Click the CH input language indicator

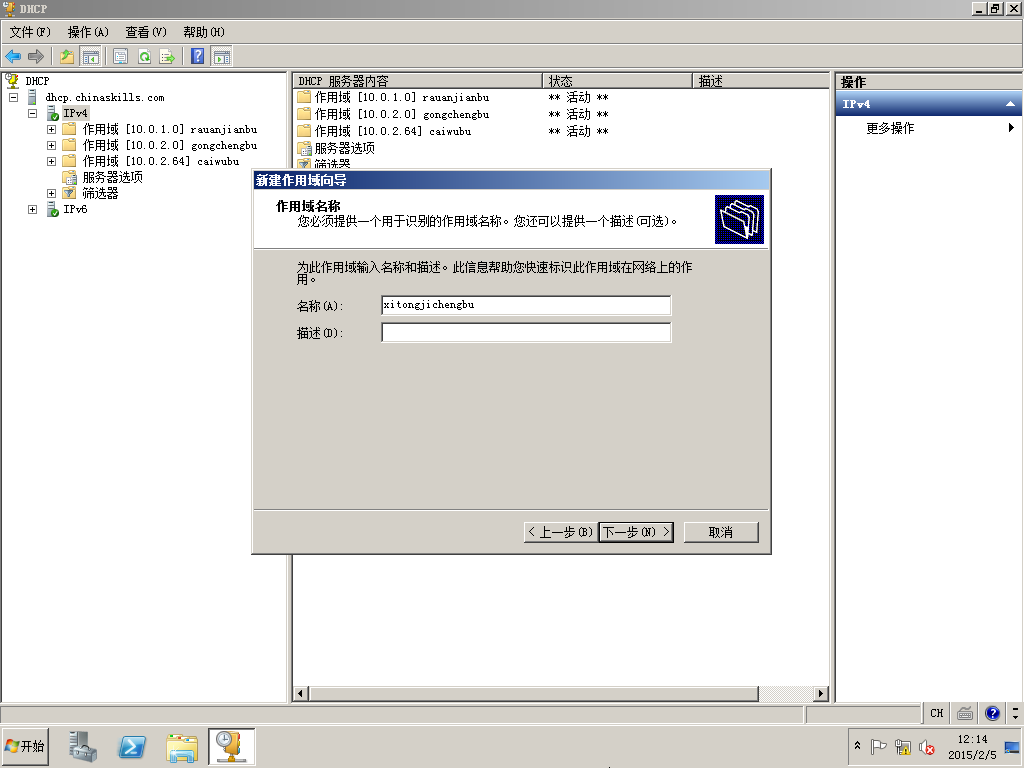point(936,713)
